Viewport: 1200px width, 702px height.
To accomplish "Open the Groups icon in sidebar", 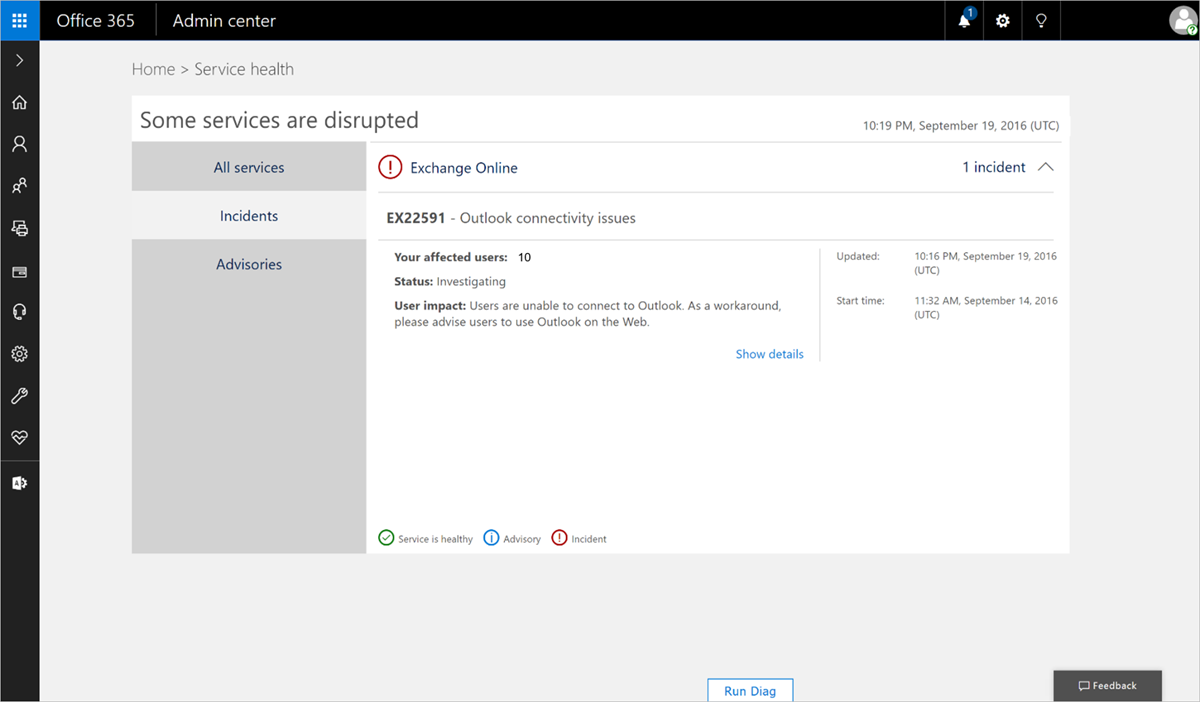I will tap(19, 185).
